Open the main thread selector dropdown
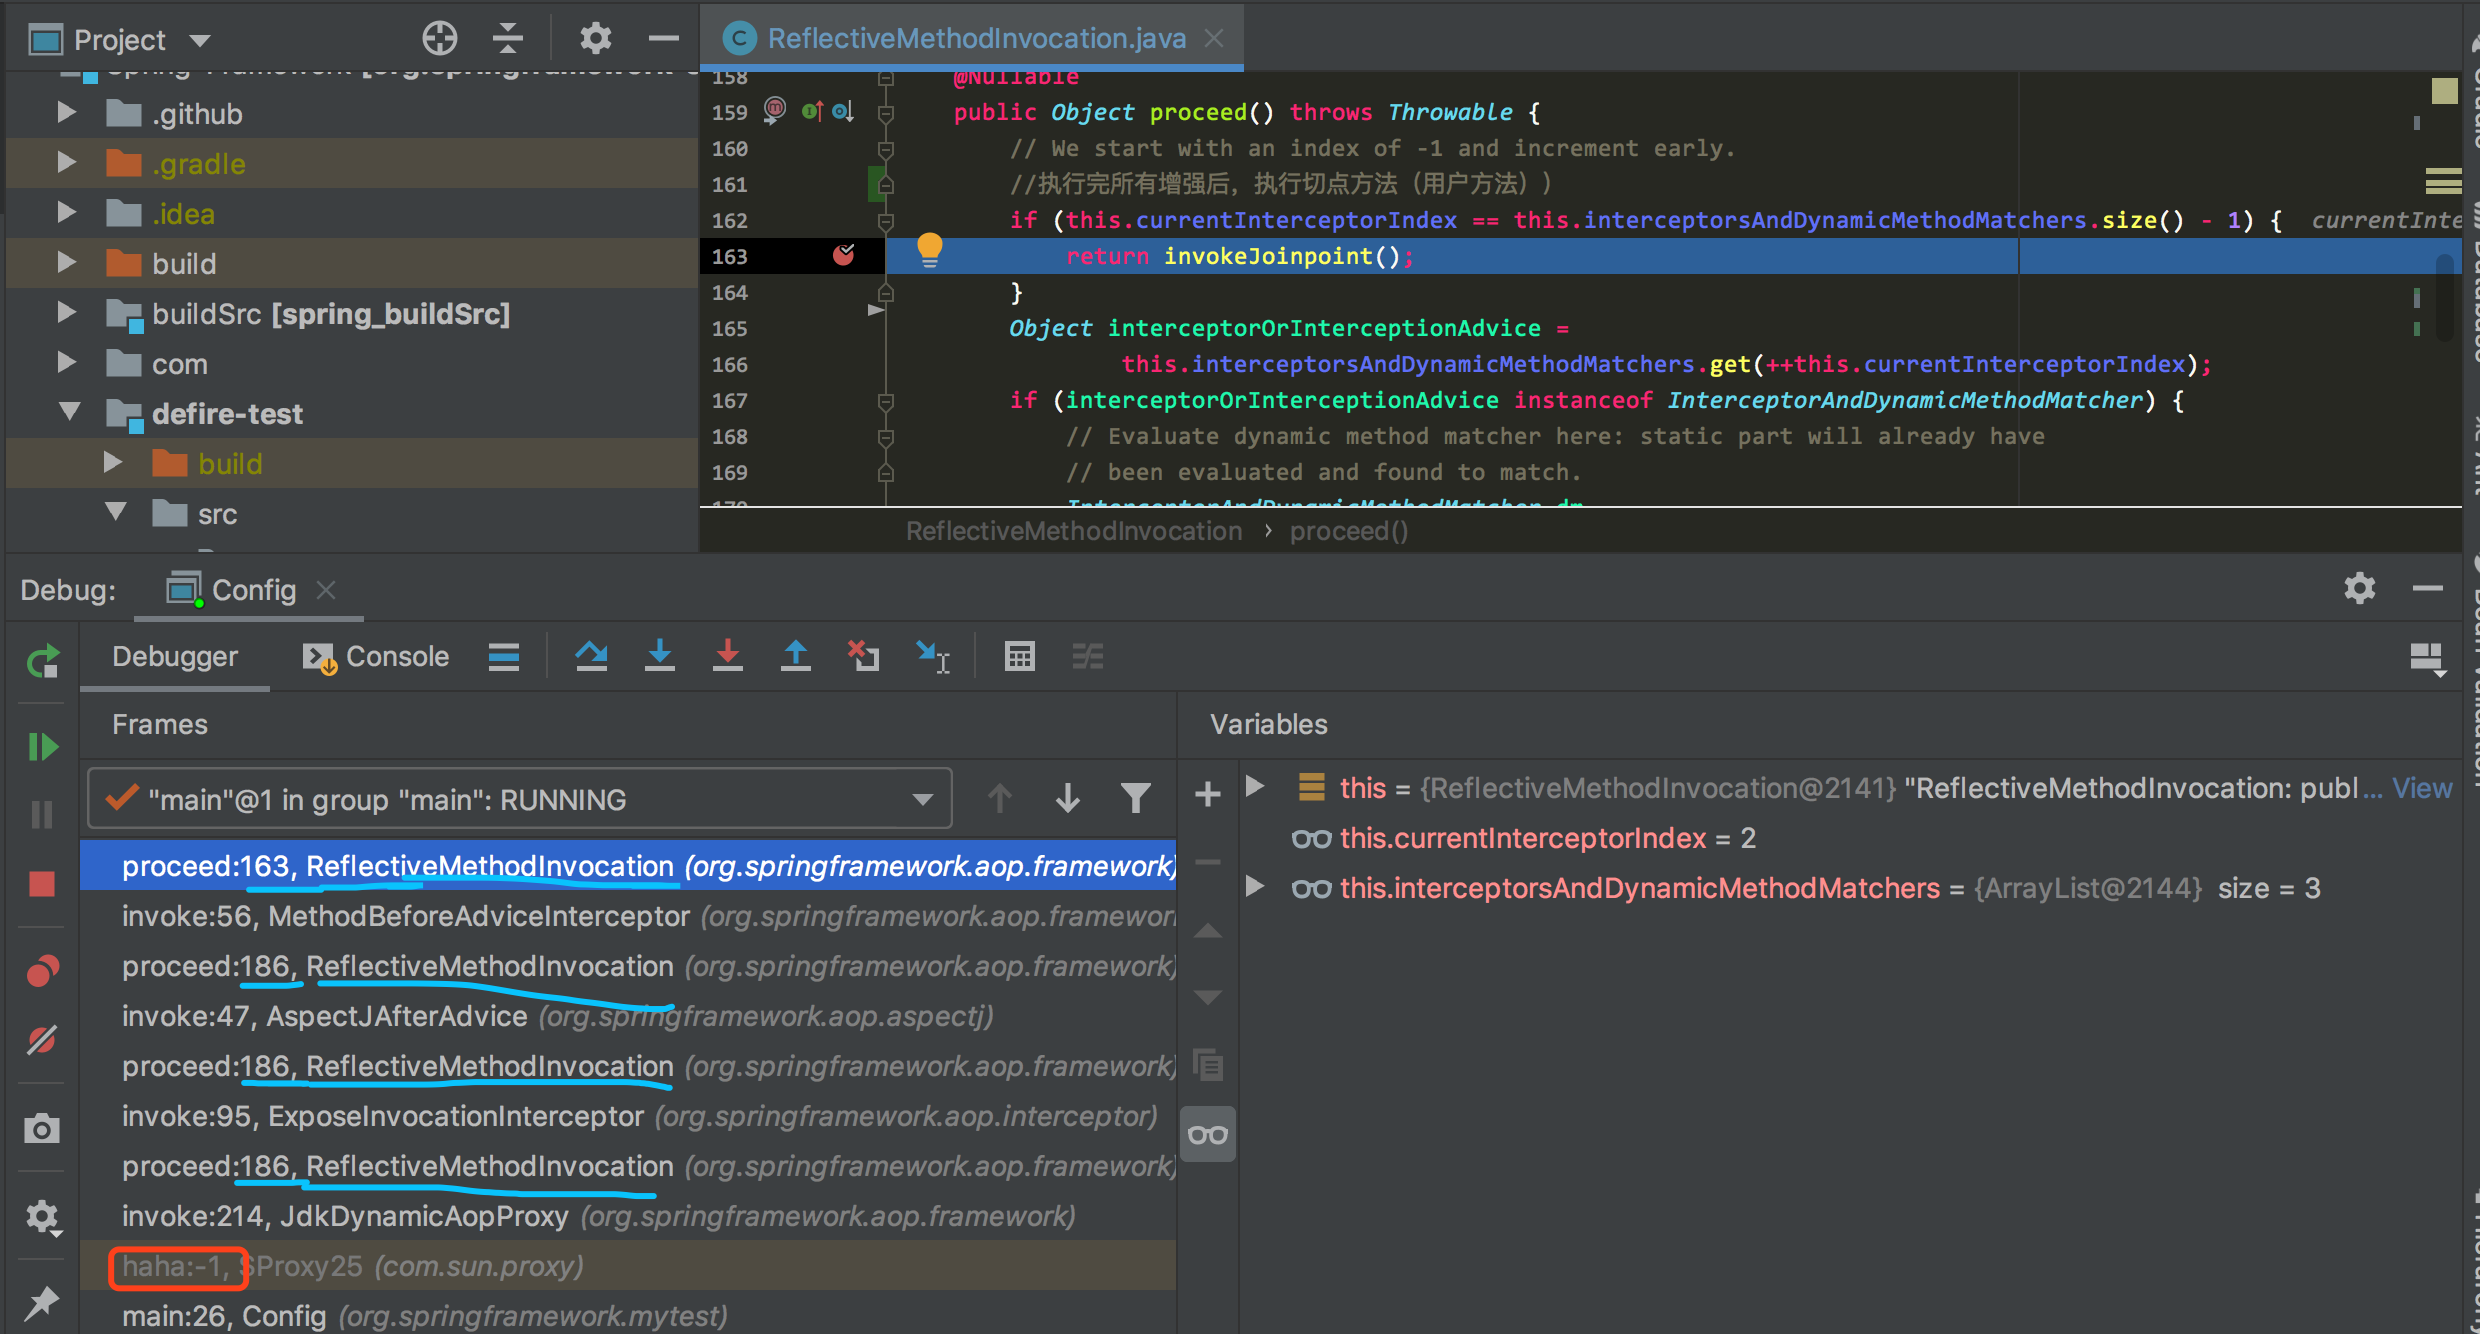The image size is (2480, 1334). (x=921, y=799)
